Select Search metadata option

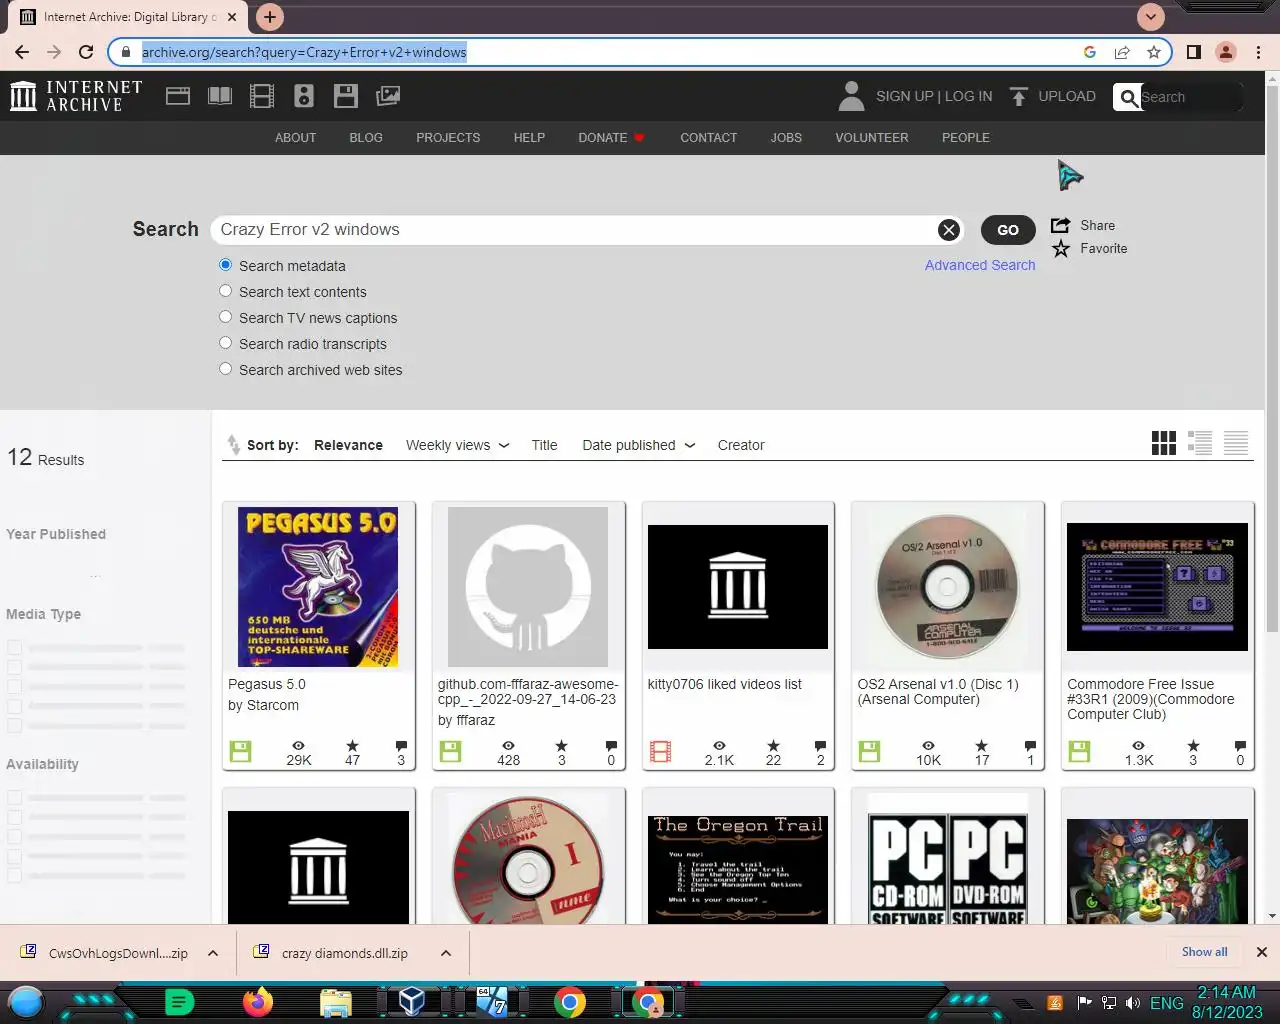(226, 265)
